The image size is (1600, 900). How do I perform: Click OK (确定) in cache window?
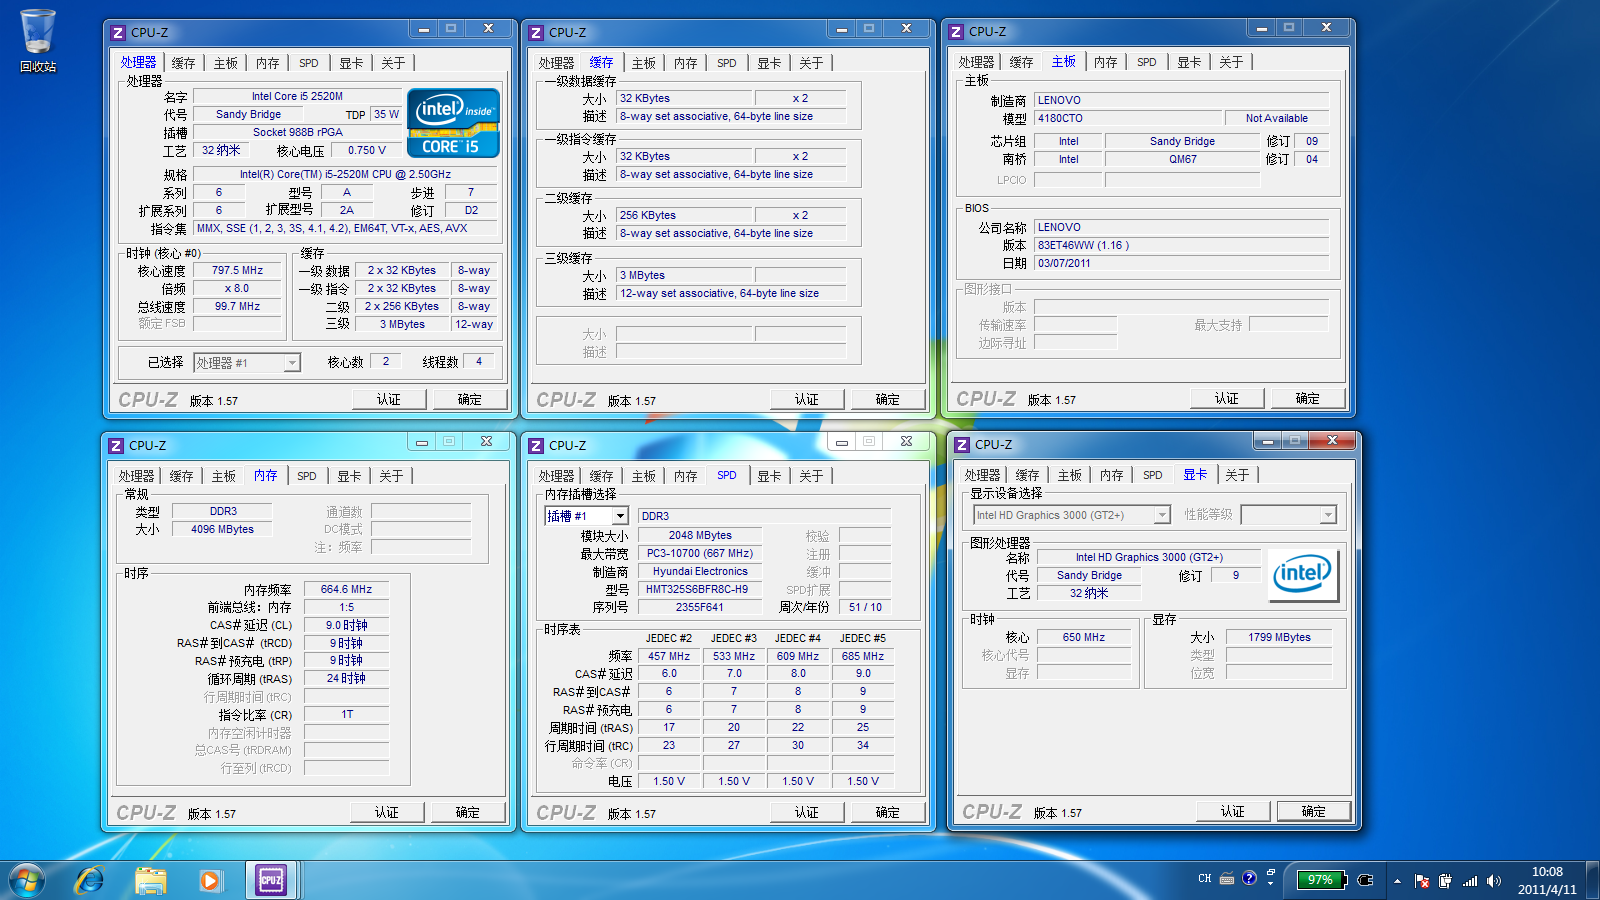[888, 399]
